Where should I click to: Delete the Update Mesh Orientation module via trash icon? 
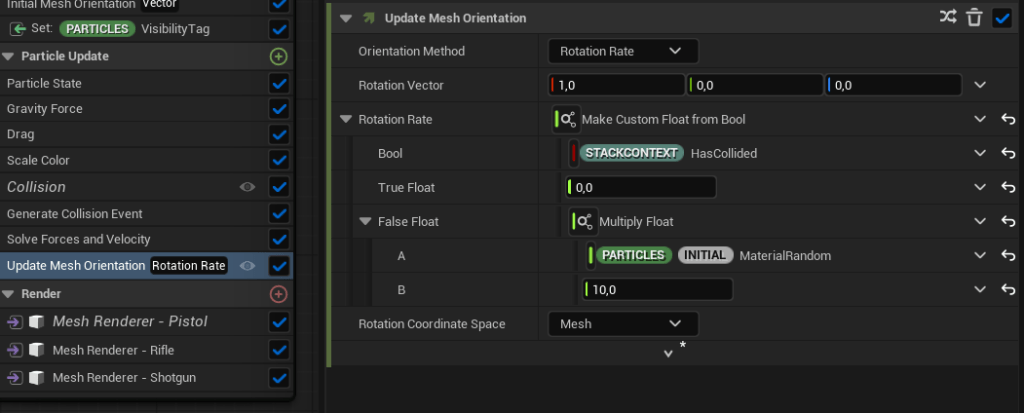974,18
